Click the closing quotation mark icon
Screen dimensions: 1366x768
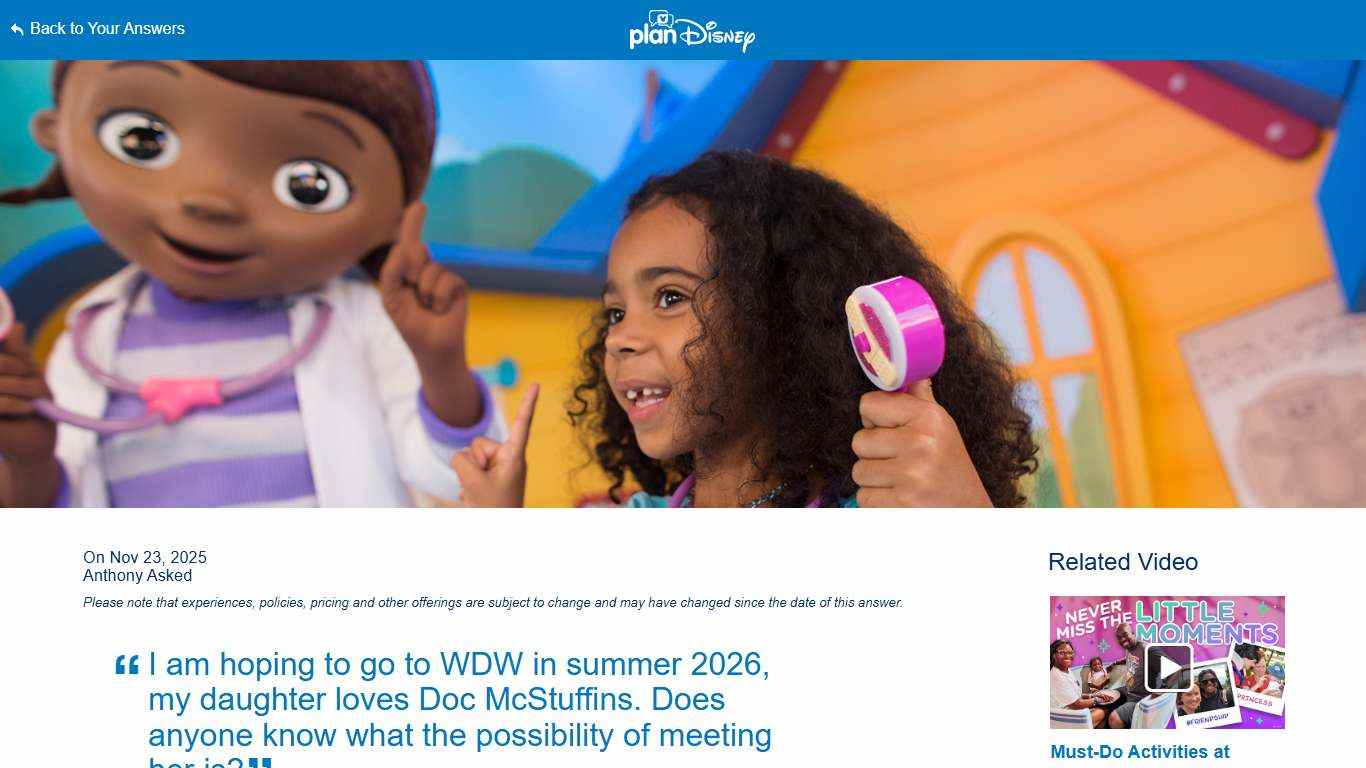[260, 764]
